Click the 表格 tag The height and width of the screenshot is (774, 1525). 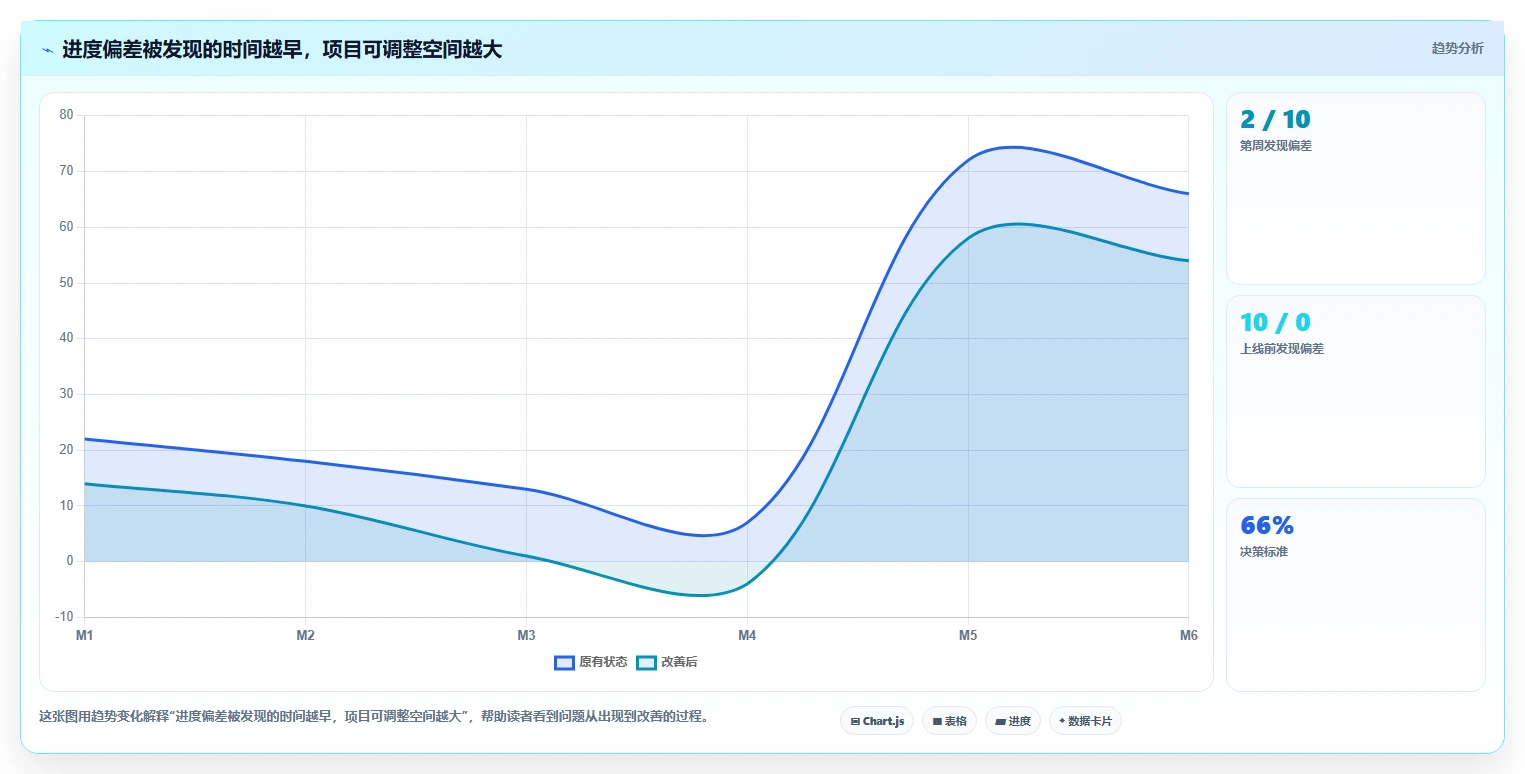[949, 721]
